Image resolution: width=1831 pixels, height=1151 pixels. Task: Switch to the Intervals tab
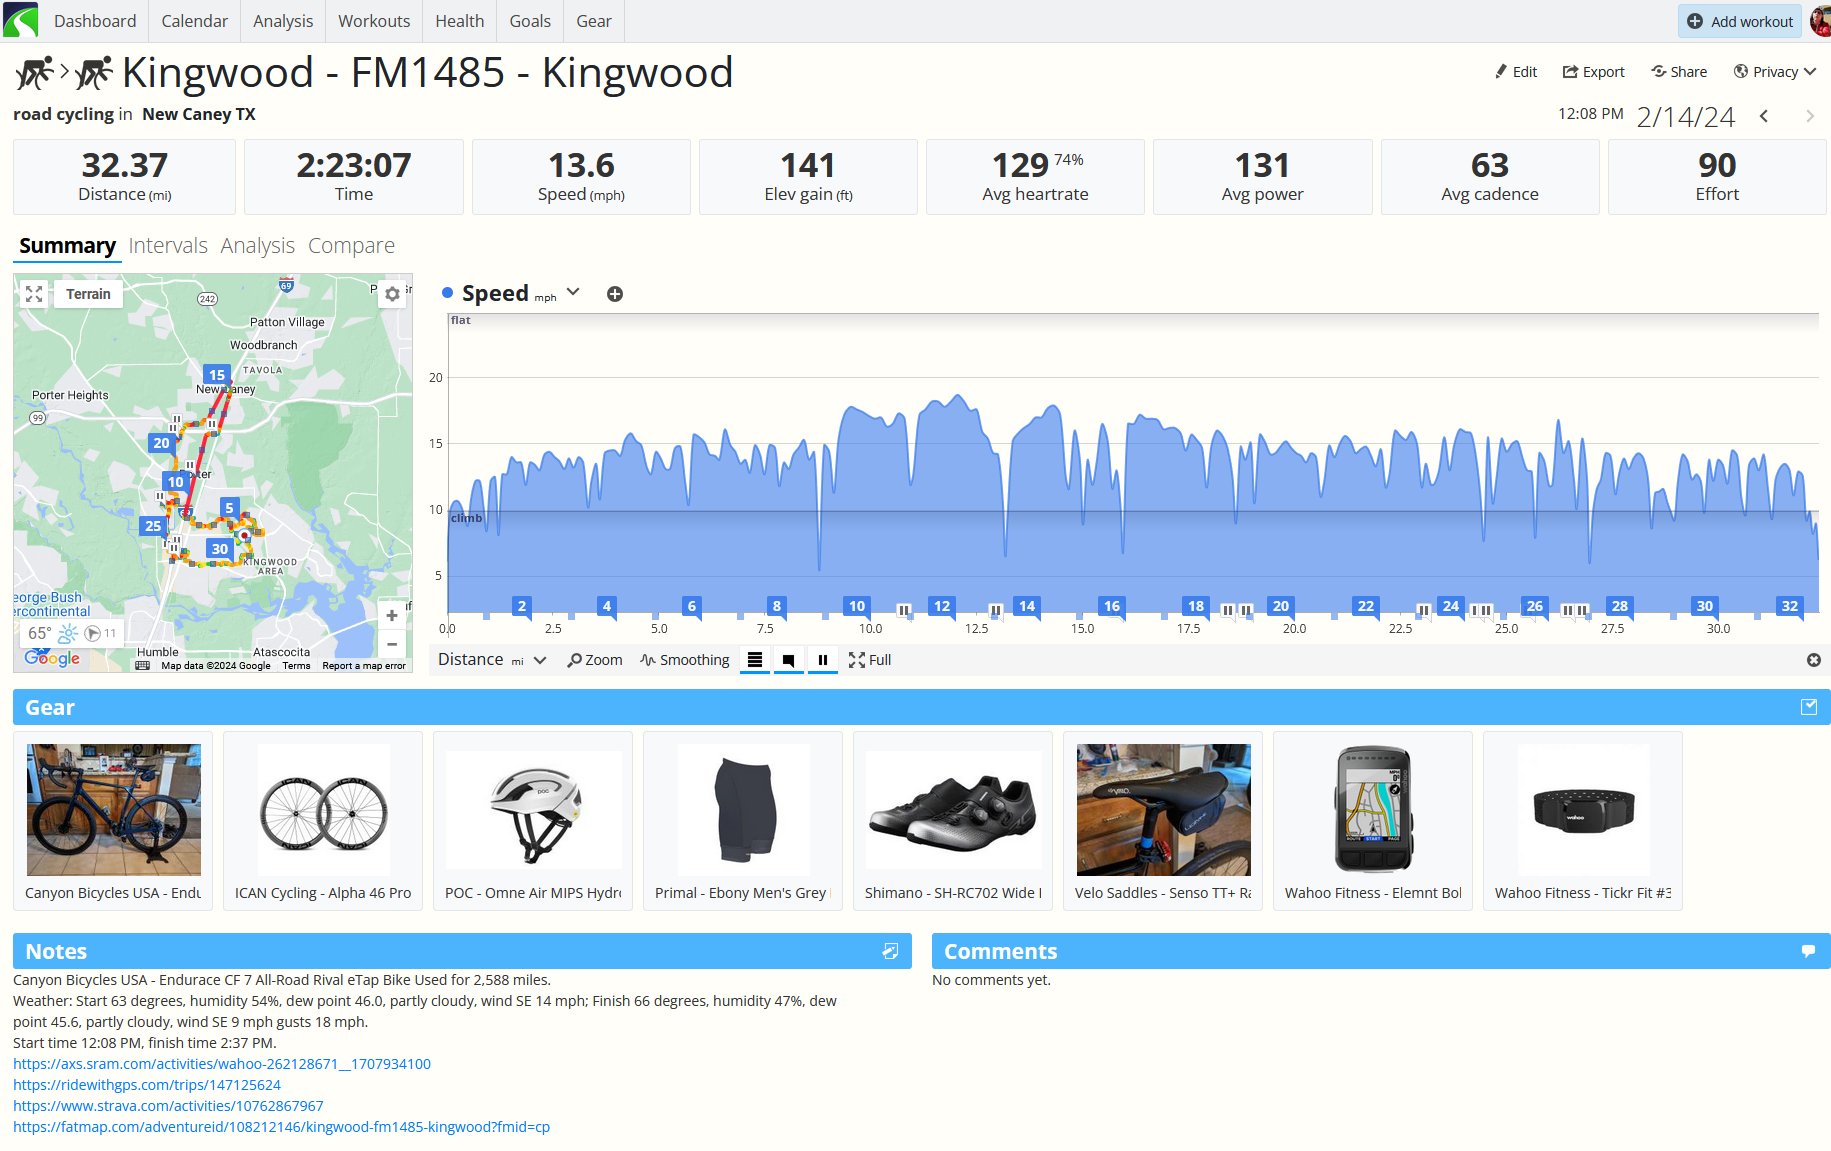(168, 246)
